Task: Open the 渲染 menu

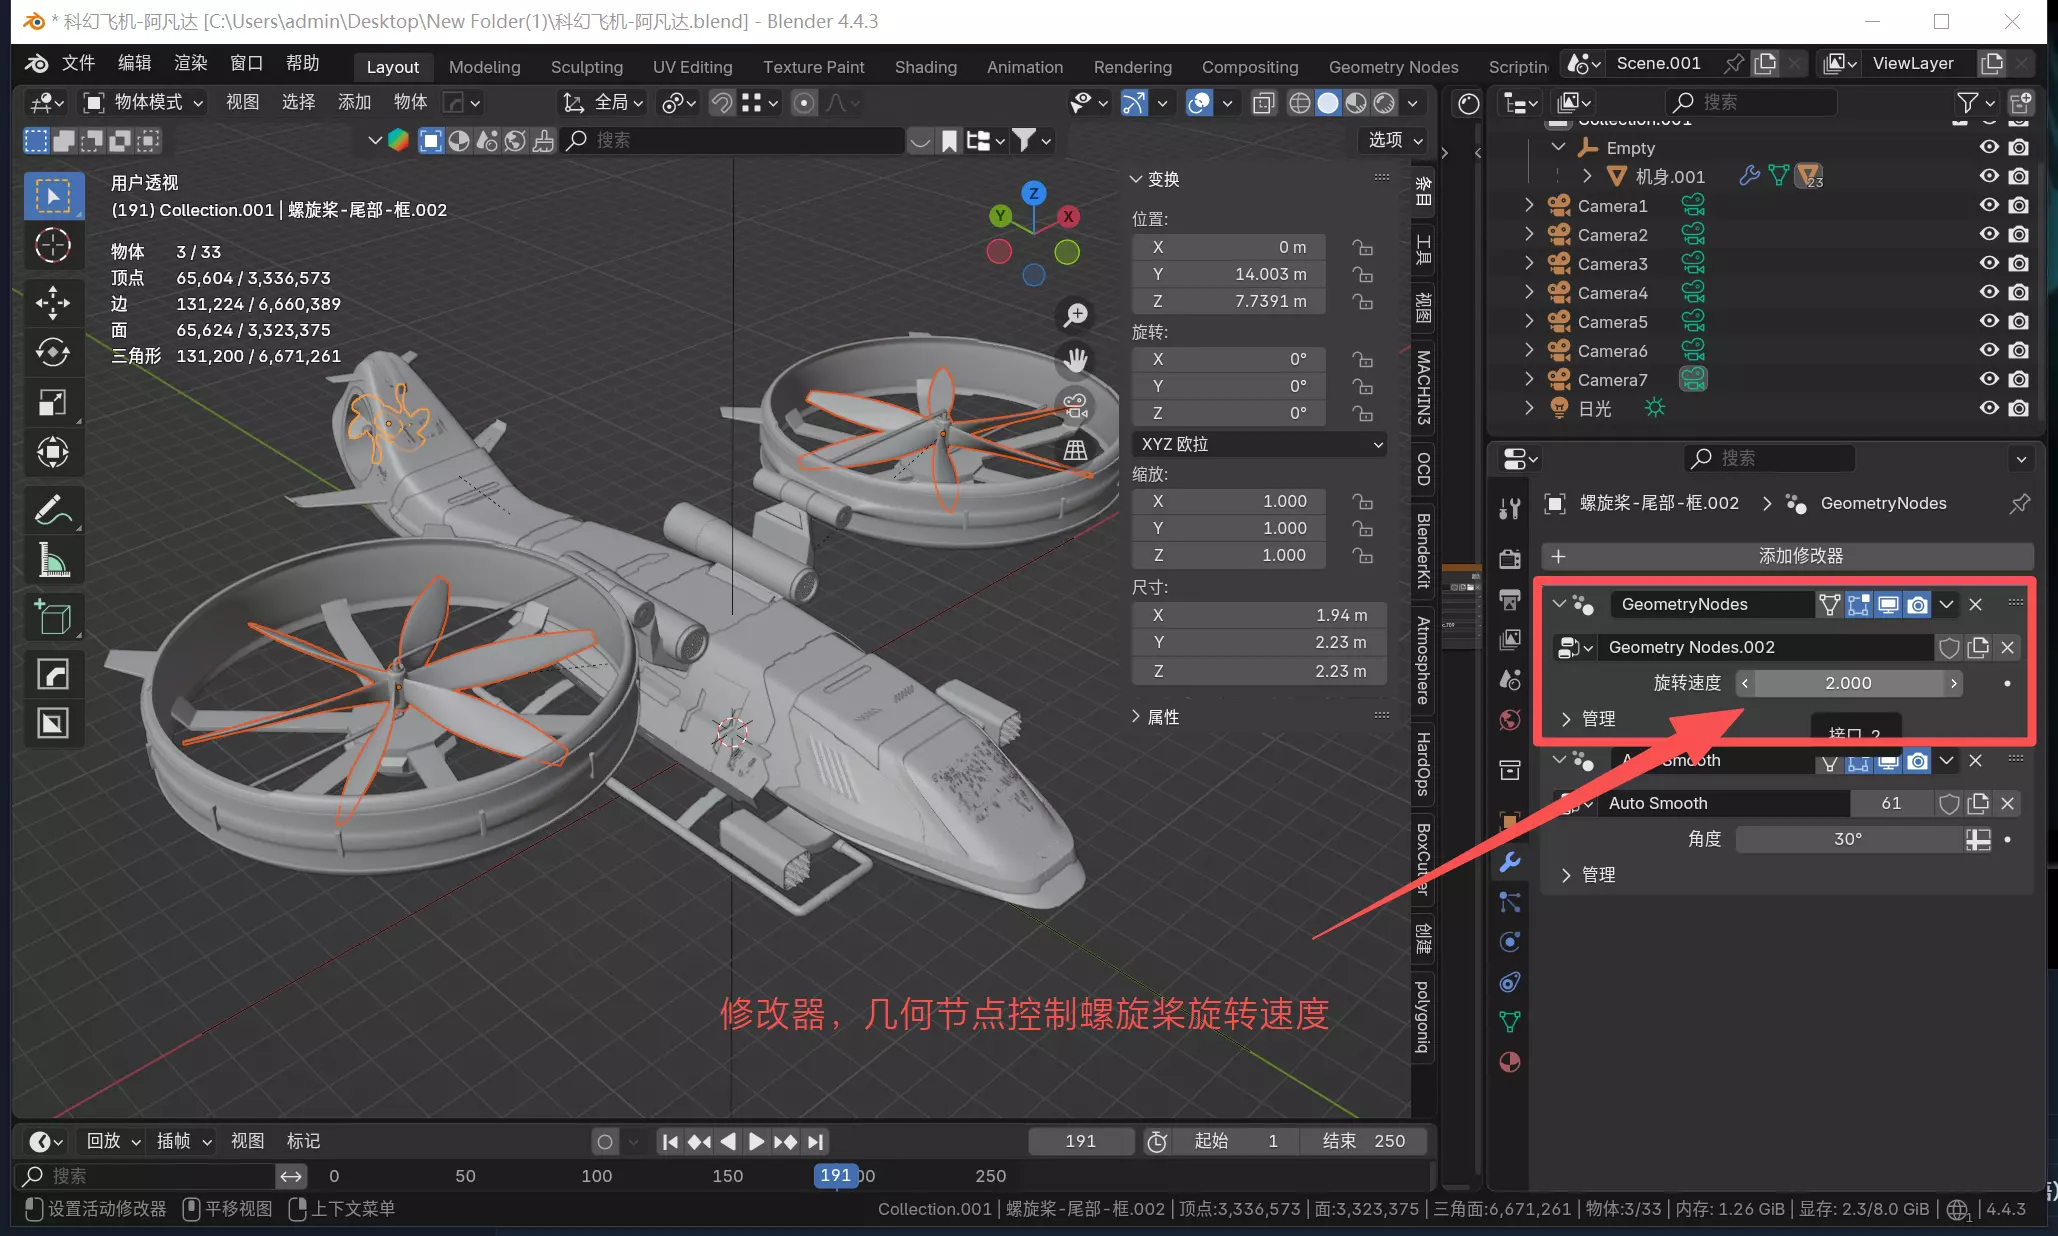Action: click(x=190, y=64)
